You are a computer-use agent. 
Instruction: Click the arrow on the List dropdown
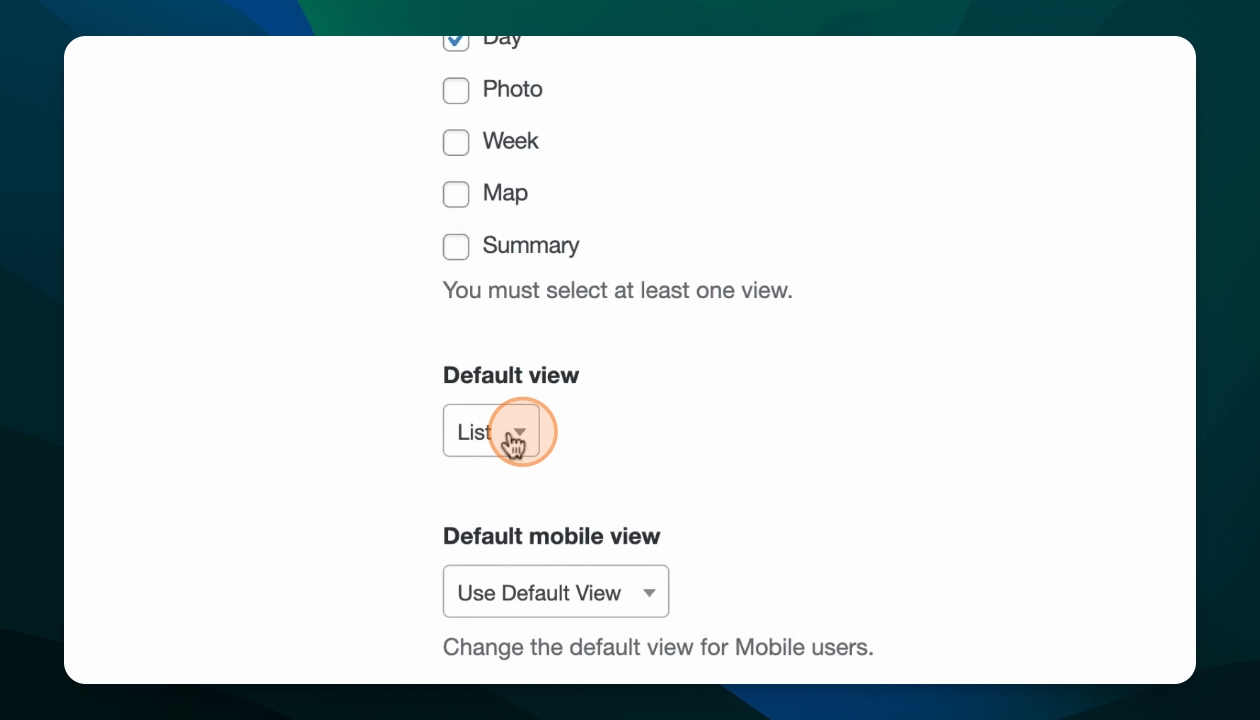tap(520, 432)
